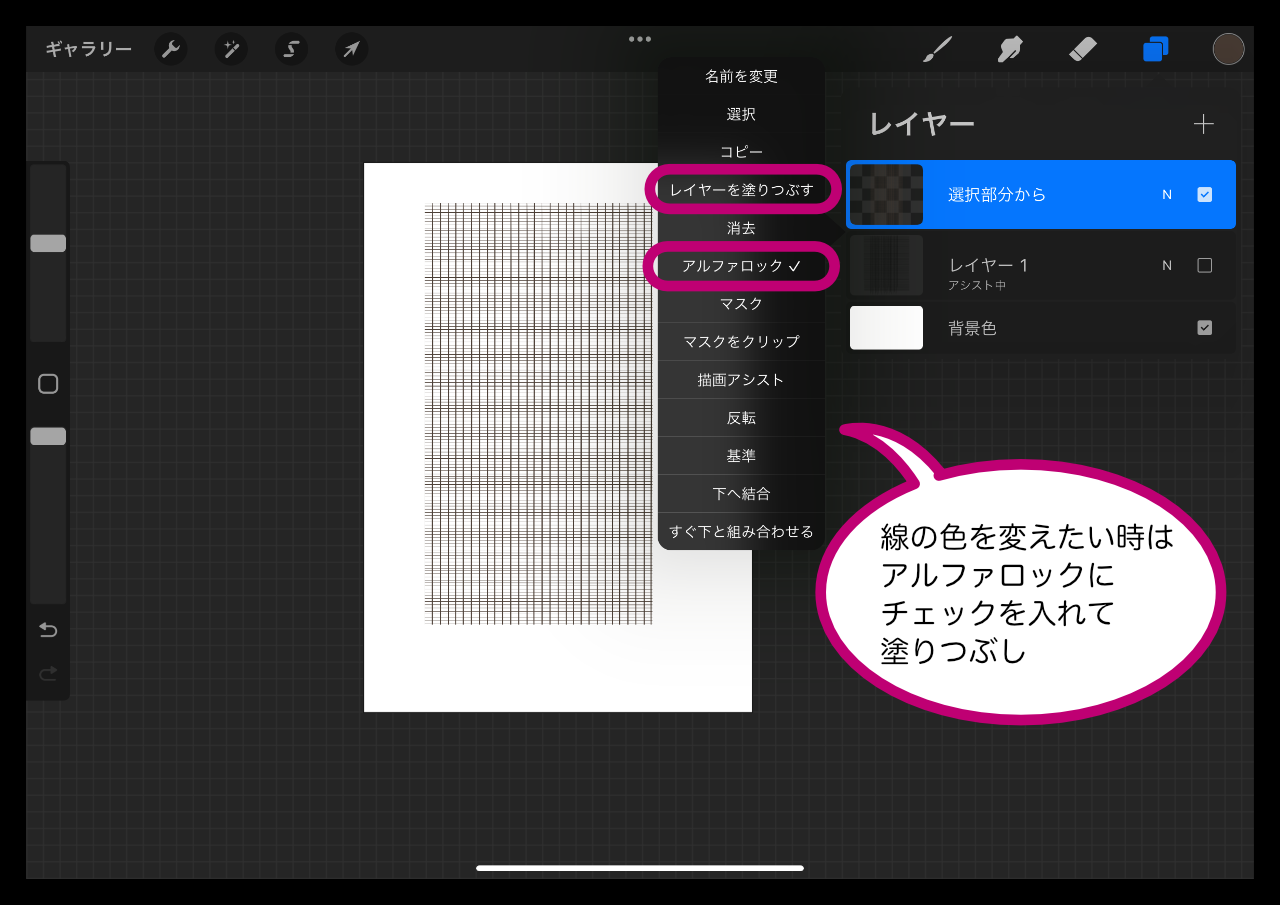
Task: Choose 描画アシスト option
Action: [x=741, y=379]
